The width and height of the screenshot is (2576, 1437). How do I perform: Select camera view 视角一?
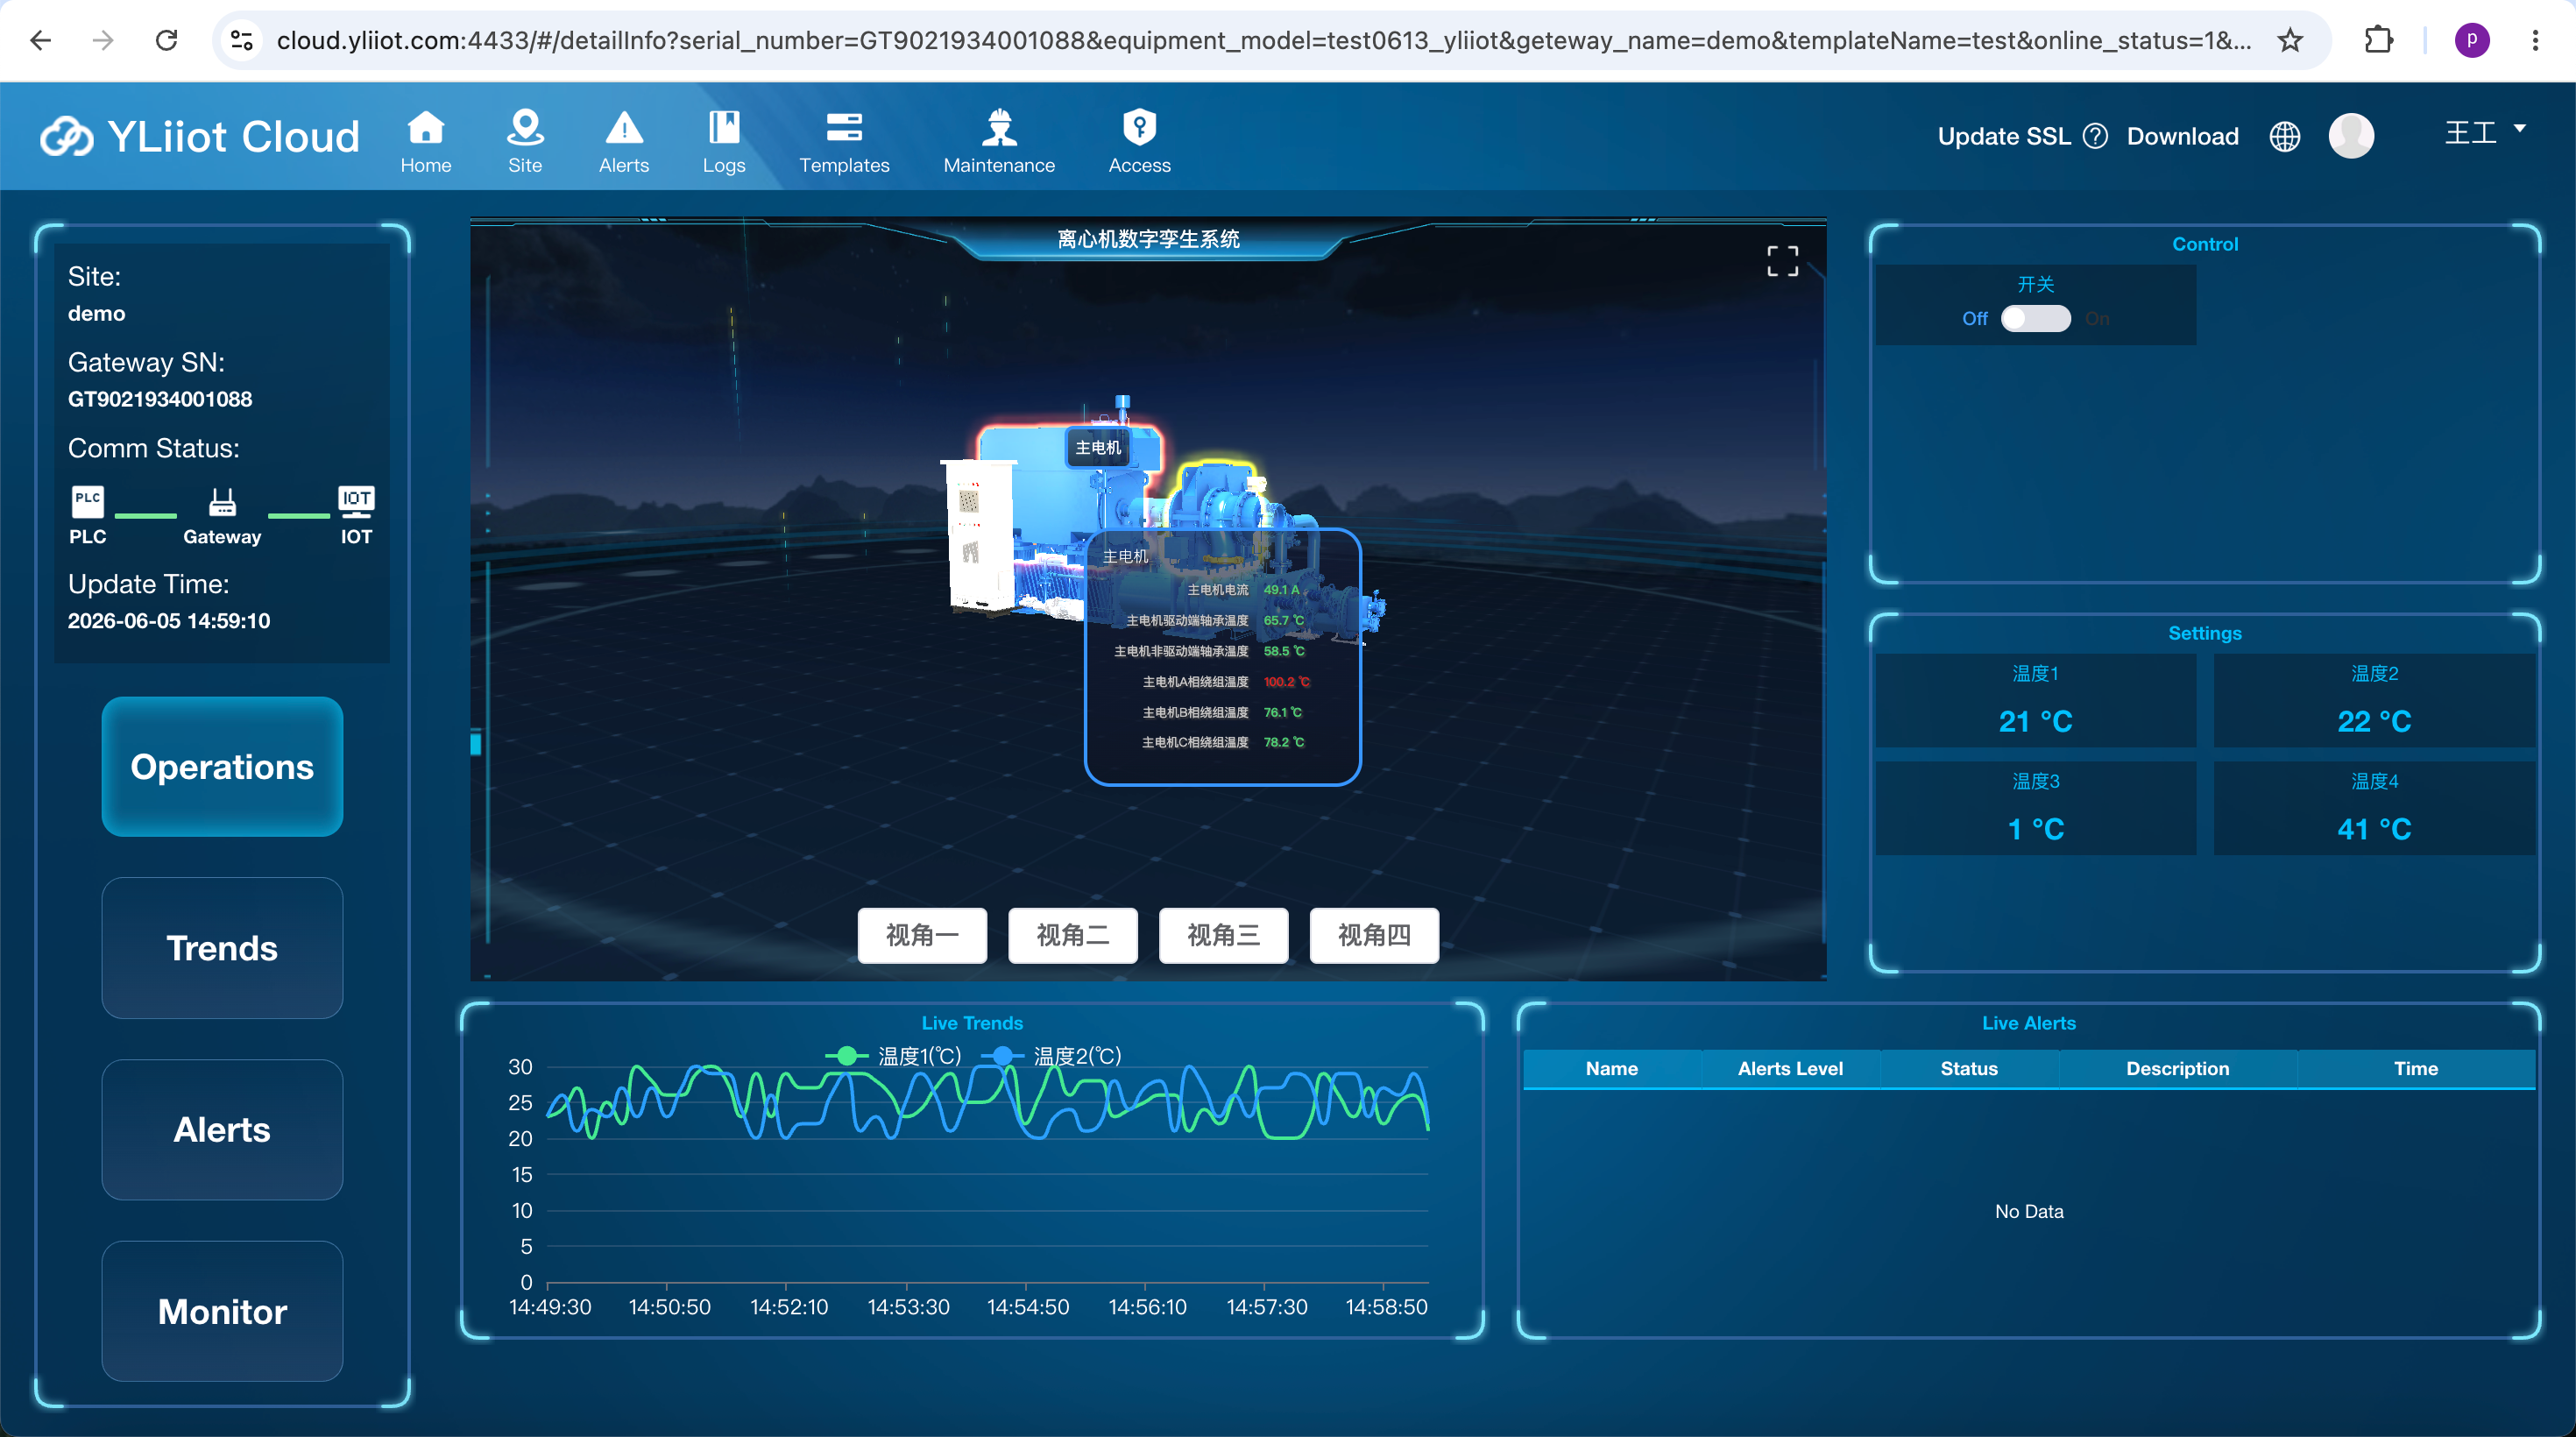922,935
